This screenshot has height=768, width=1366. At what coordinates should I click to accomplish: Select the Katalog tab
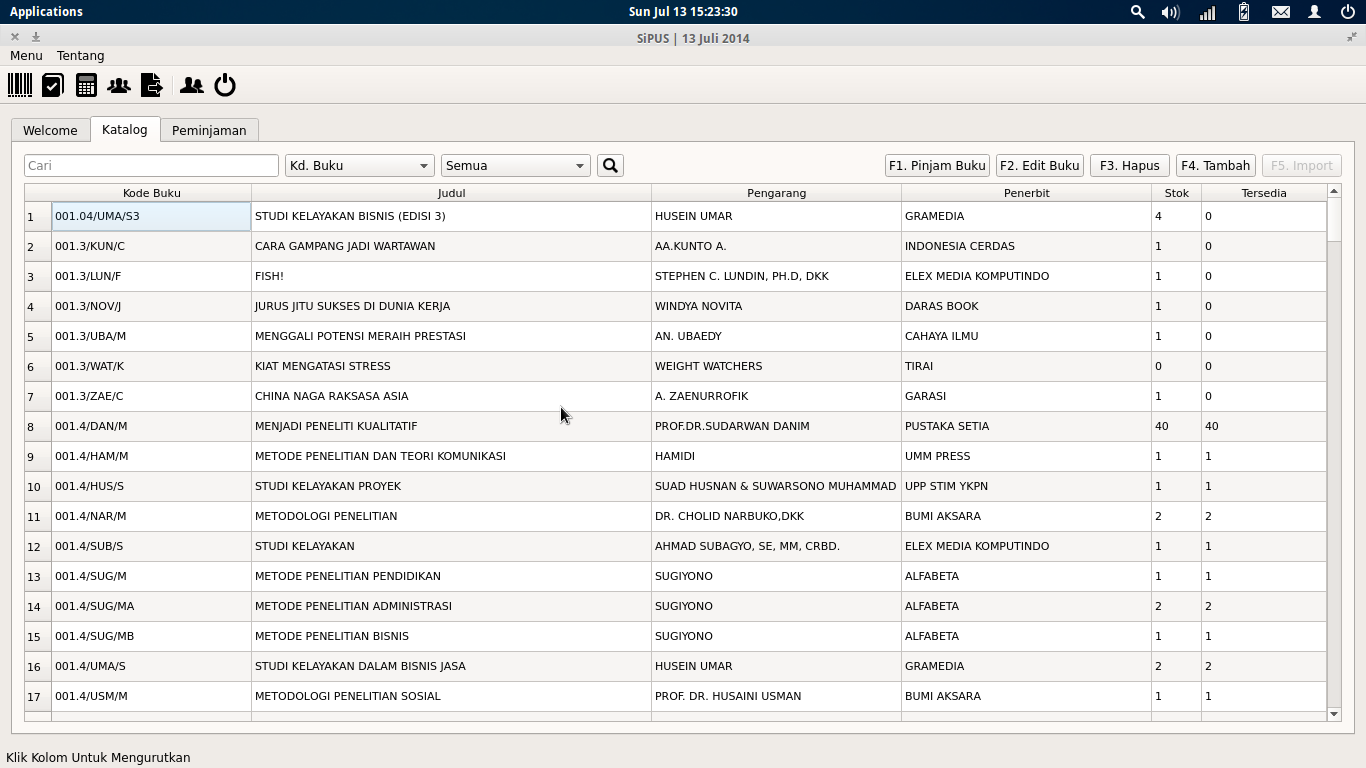125,129
